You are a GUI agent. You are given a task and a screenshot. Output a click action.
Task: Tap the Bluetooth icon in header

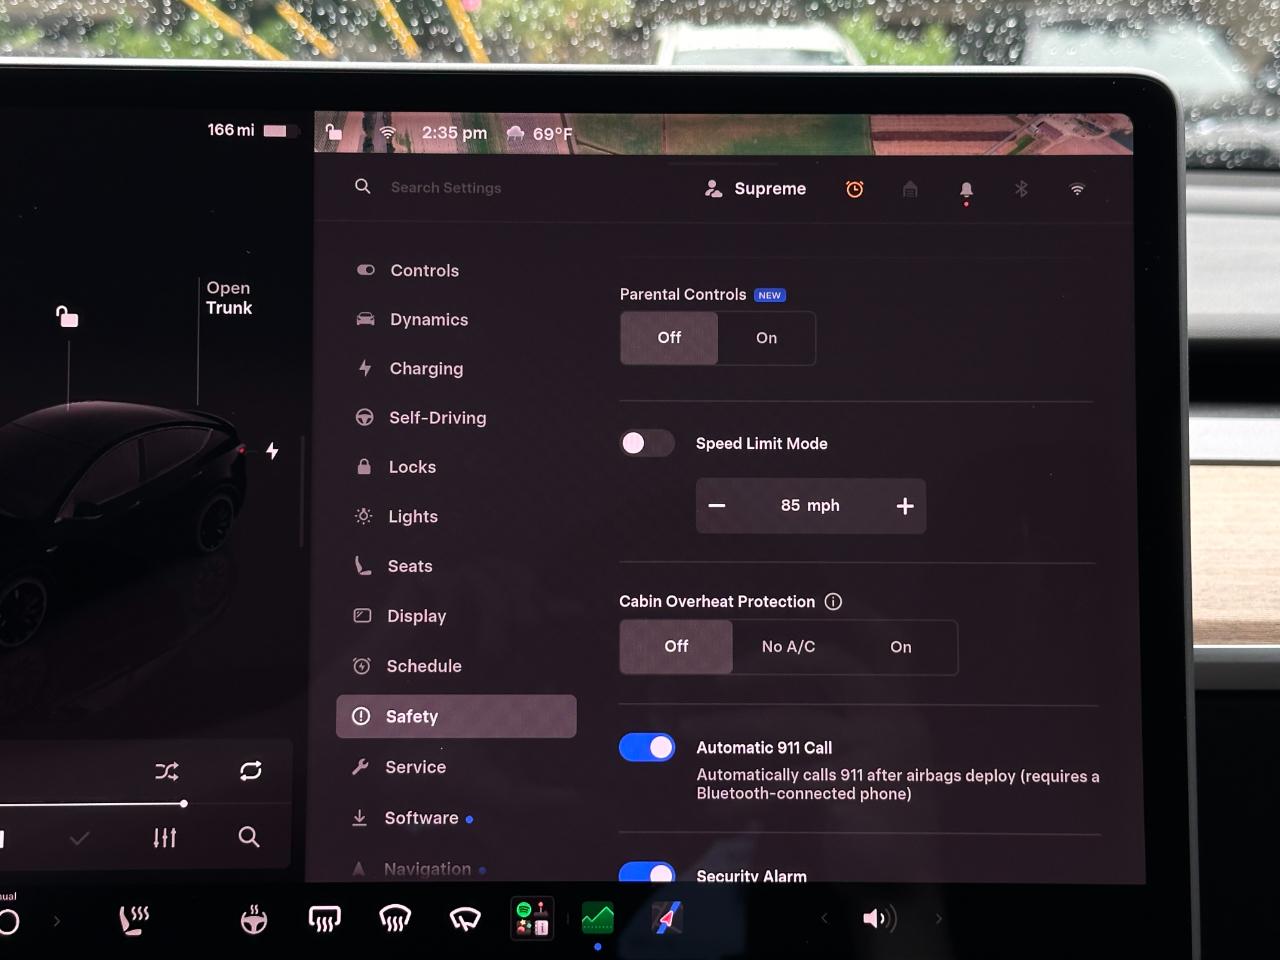point(1021,189)
